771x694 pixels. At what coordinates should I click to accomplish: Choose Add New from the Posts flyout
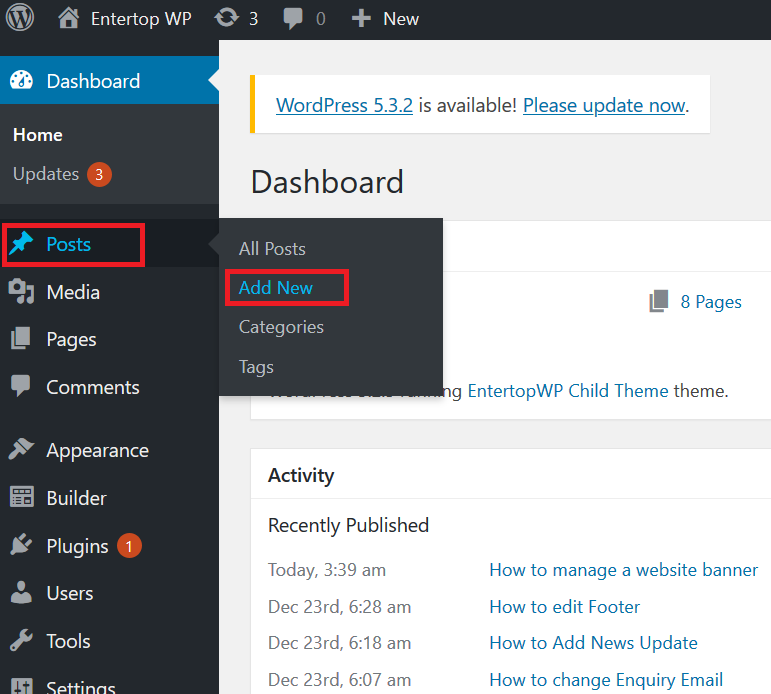[275, 288]
